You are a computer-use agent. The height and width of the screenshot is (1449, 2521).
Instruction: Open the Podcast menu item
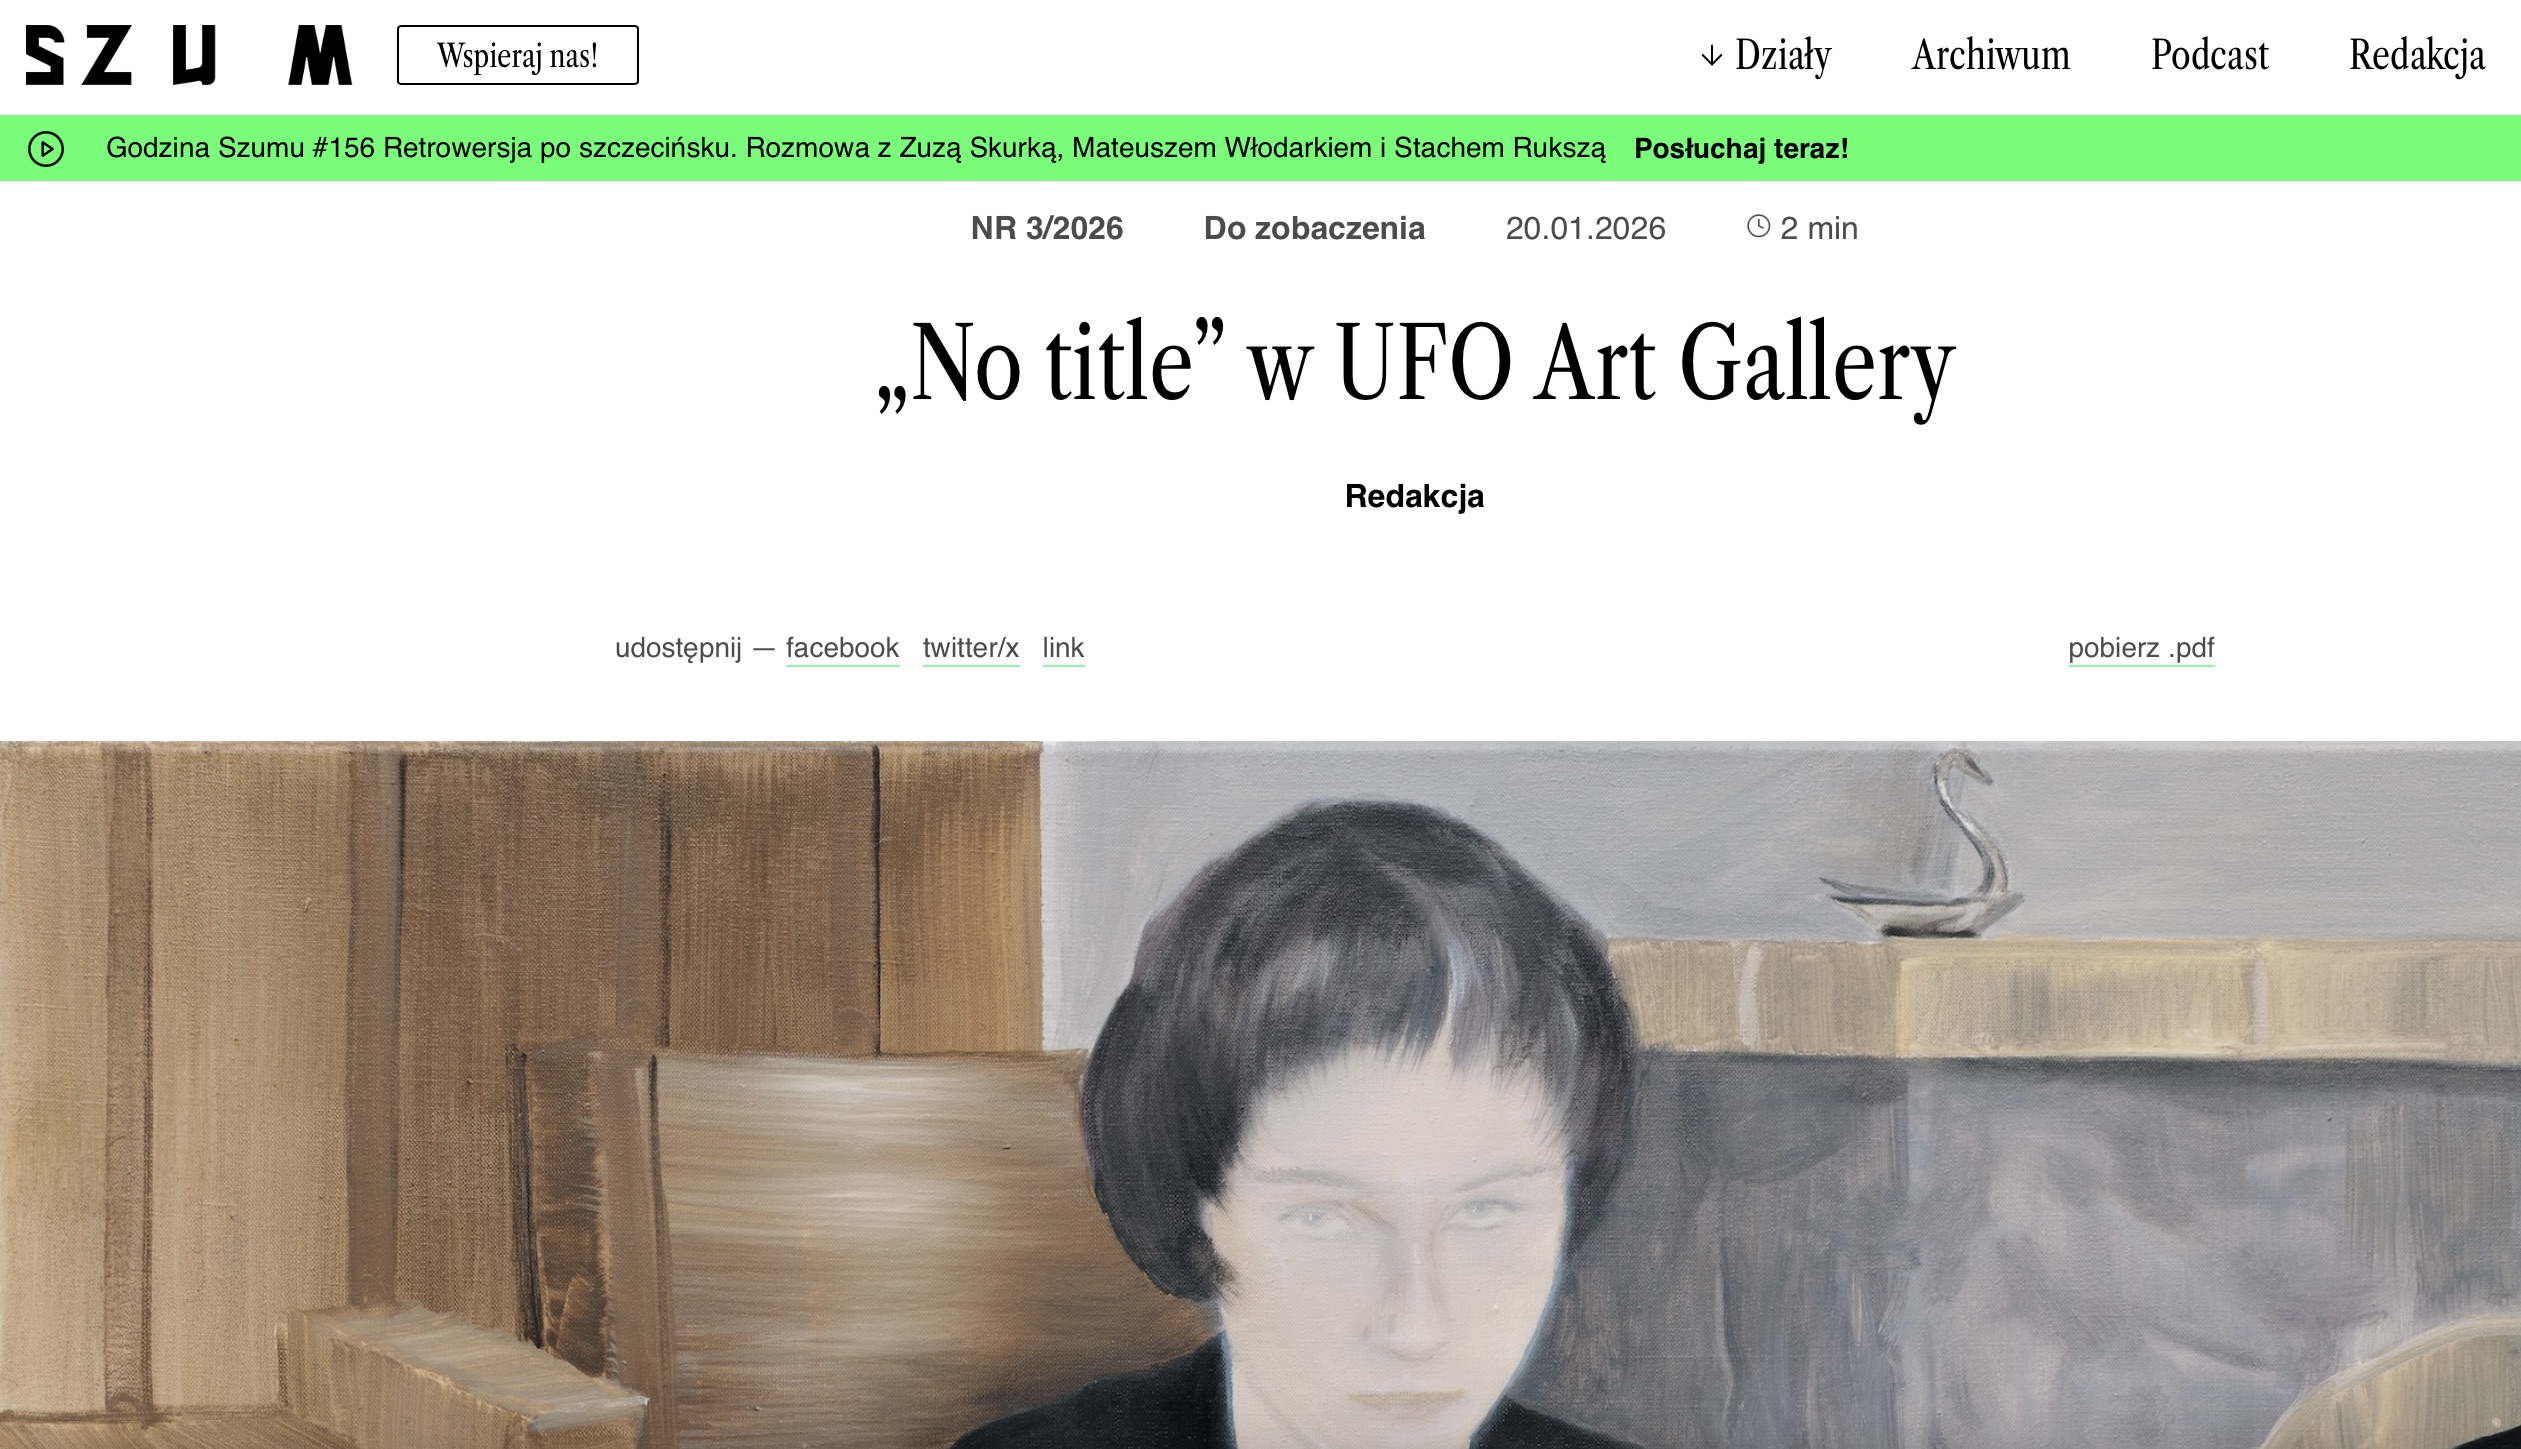(x=2209, y=55)
